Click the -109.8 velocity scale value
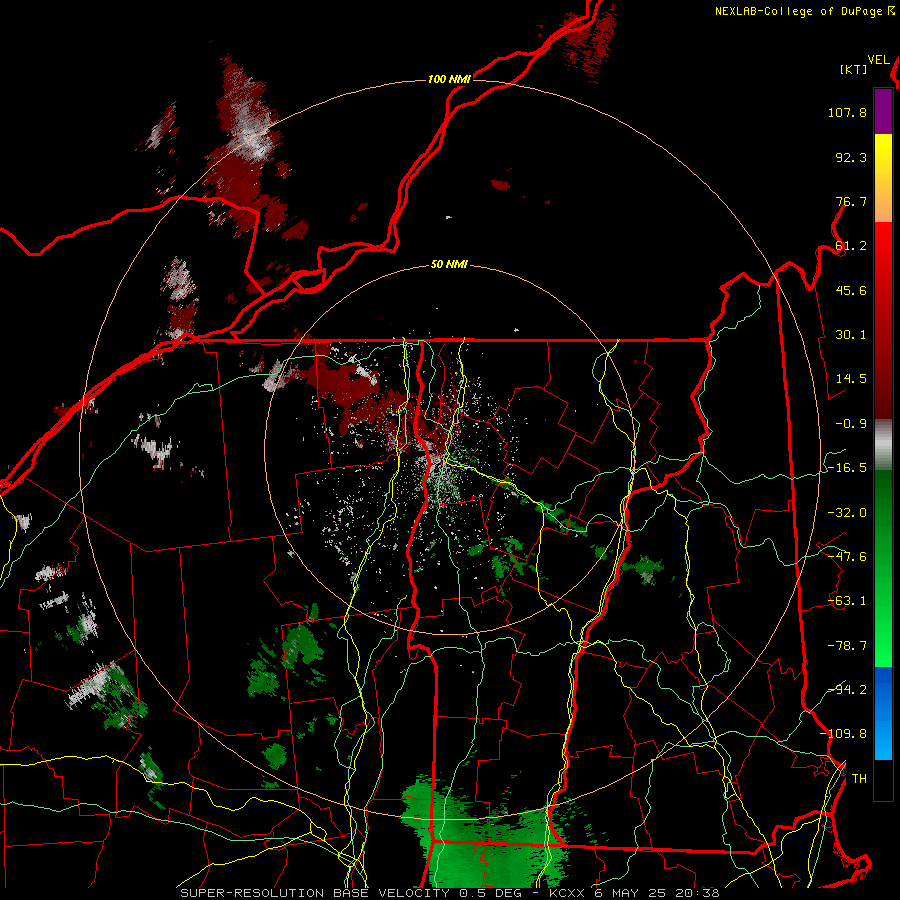This screenshot has height=900, width=900. click(x=843, y=734)
